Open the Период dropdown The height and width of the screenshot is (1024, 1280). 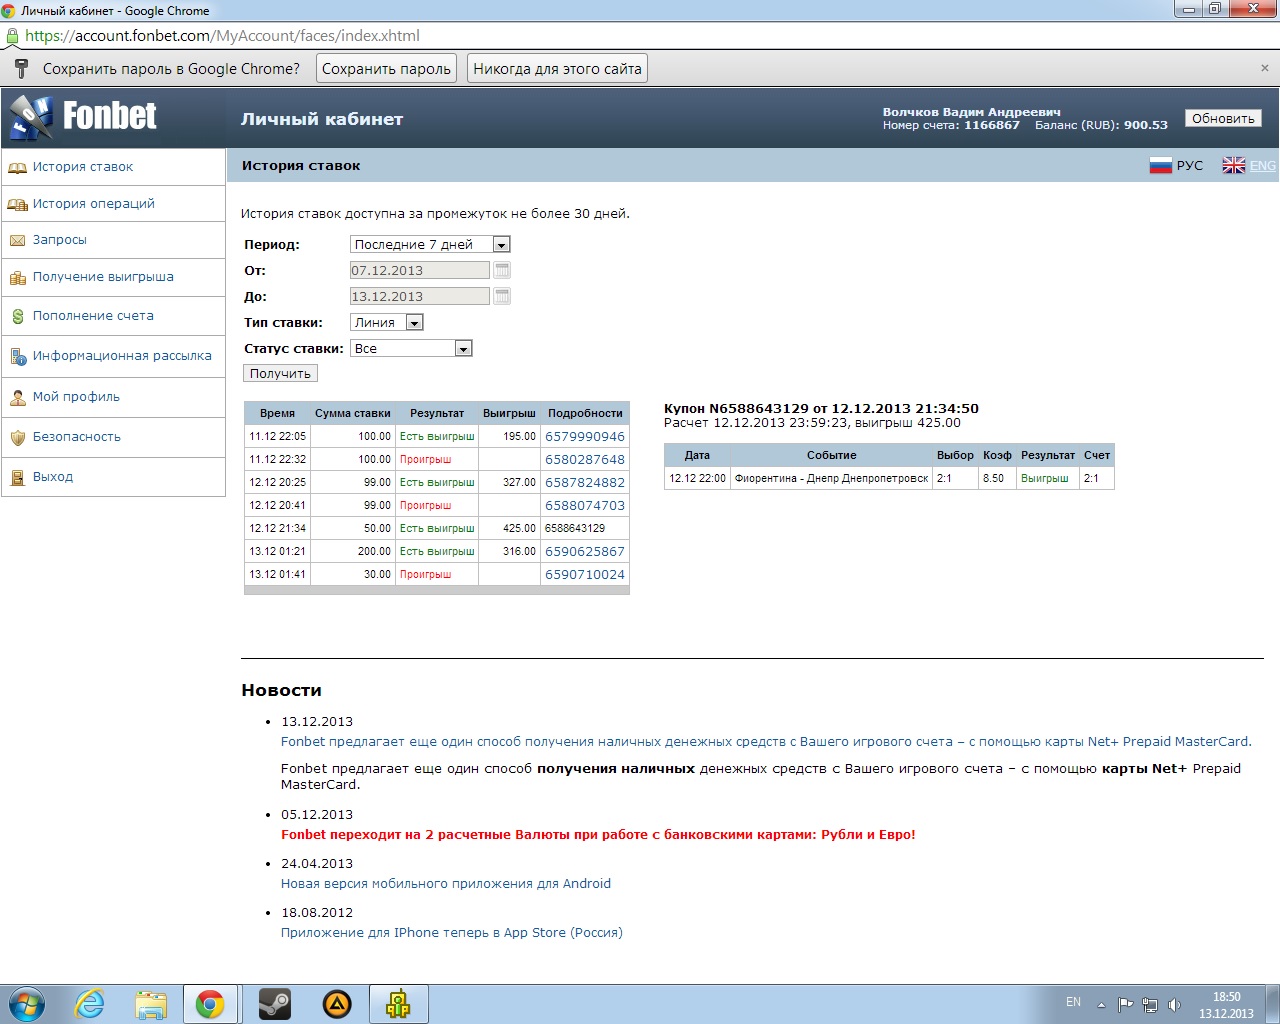pos(430,244)
